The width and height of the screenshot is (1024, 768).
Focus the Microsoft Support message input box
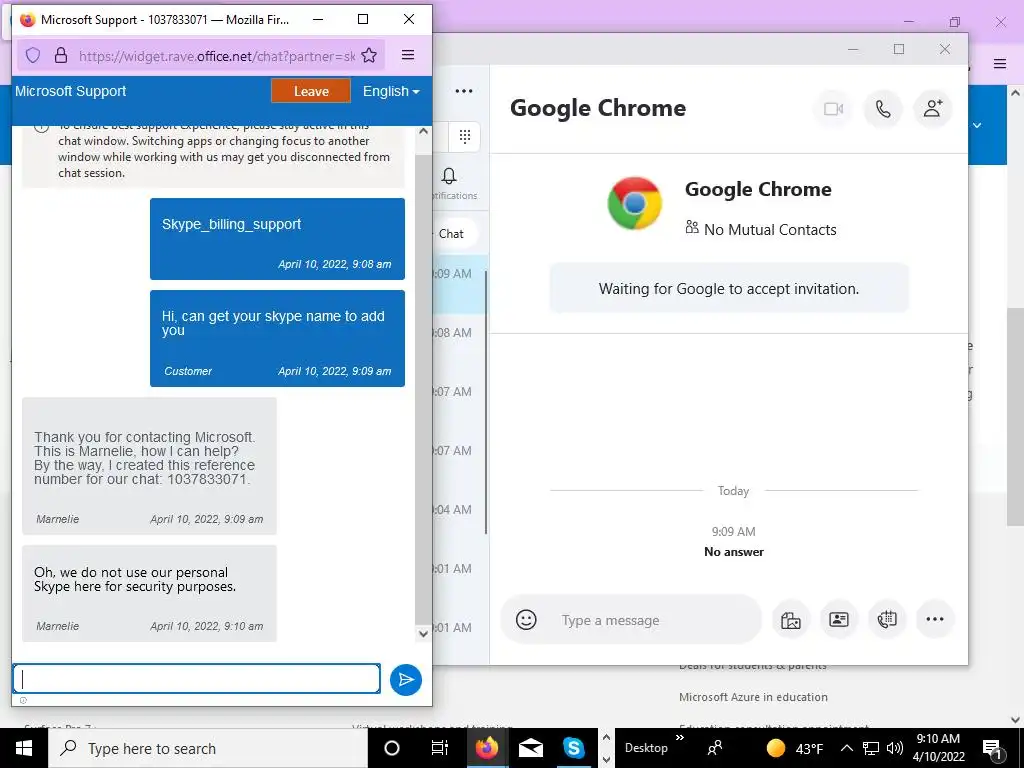(x=197, y=679)
